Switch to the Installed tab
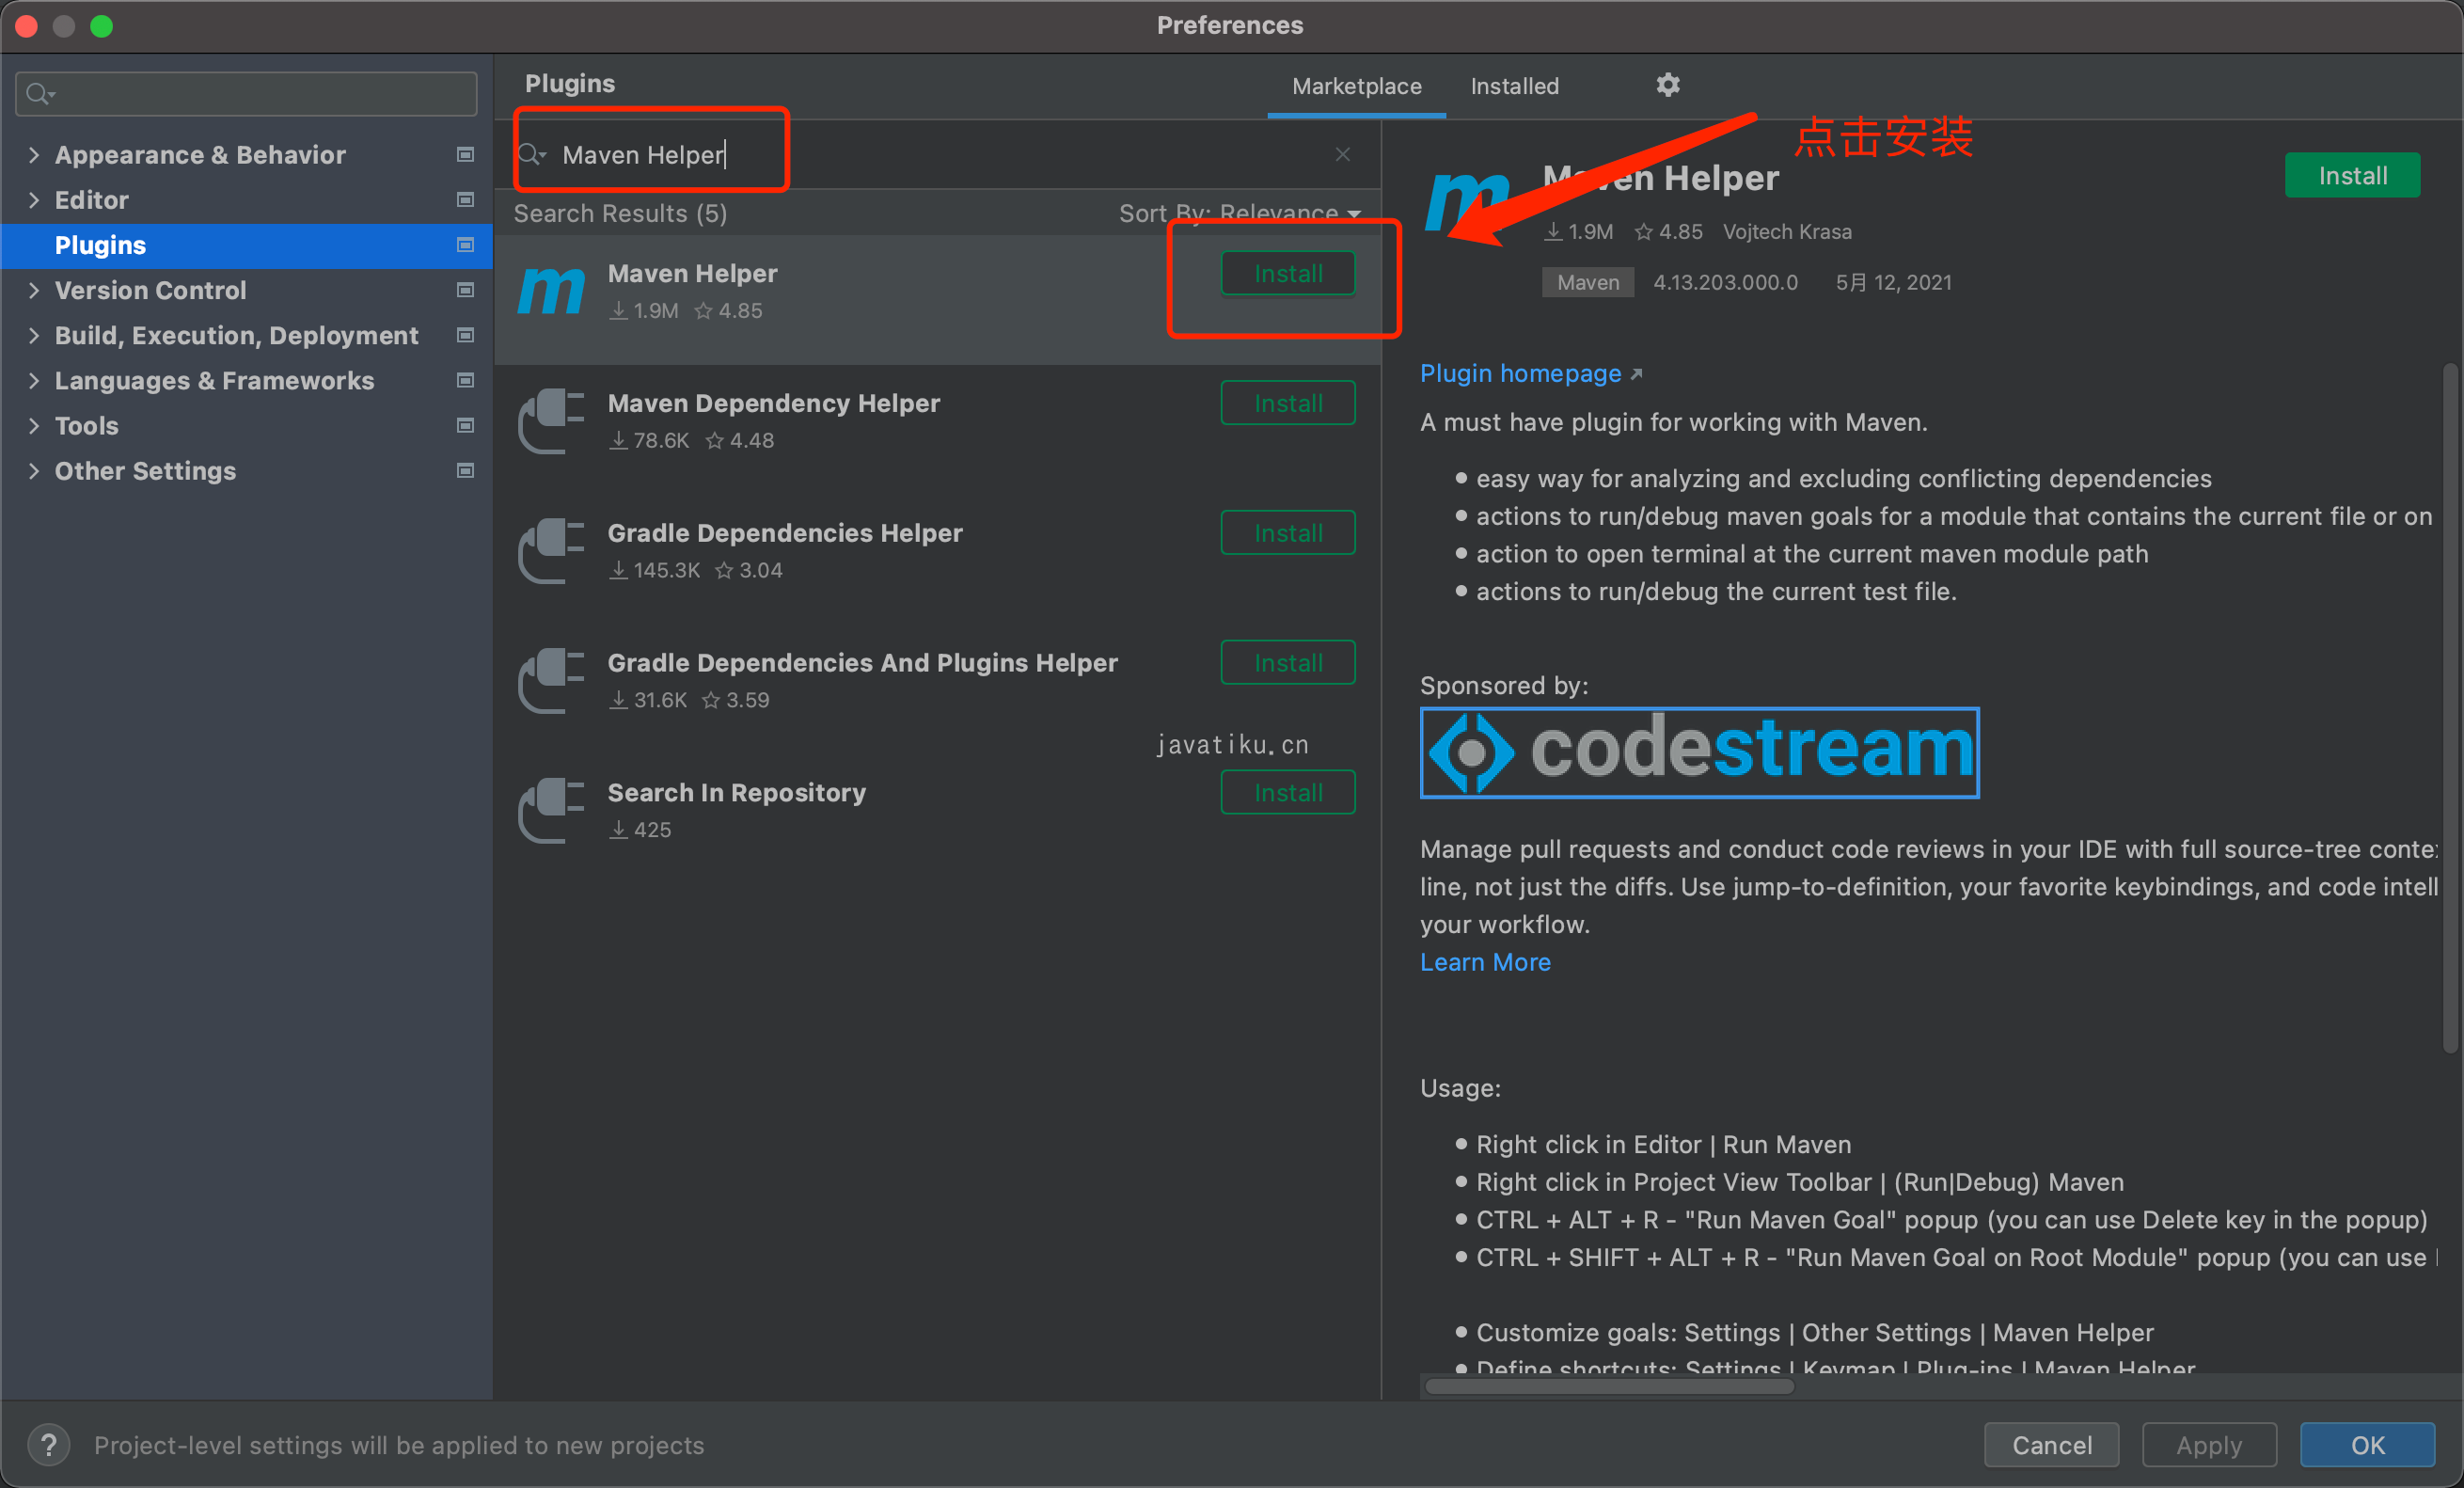The width and height of the screenshot is (2464, 1488). point(1514,86)
